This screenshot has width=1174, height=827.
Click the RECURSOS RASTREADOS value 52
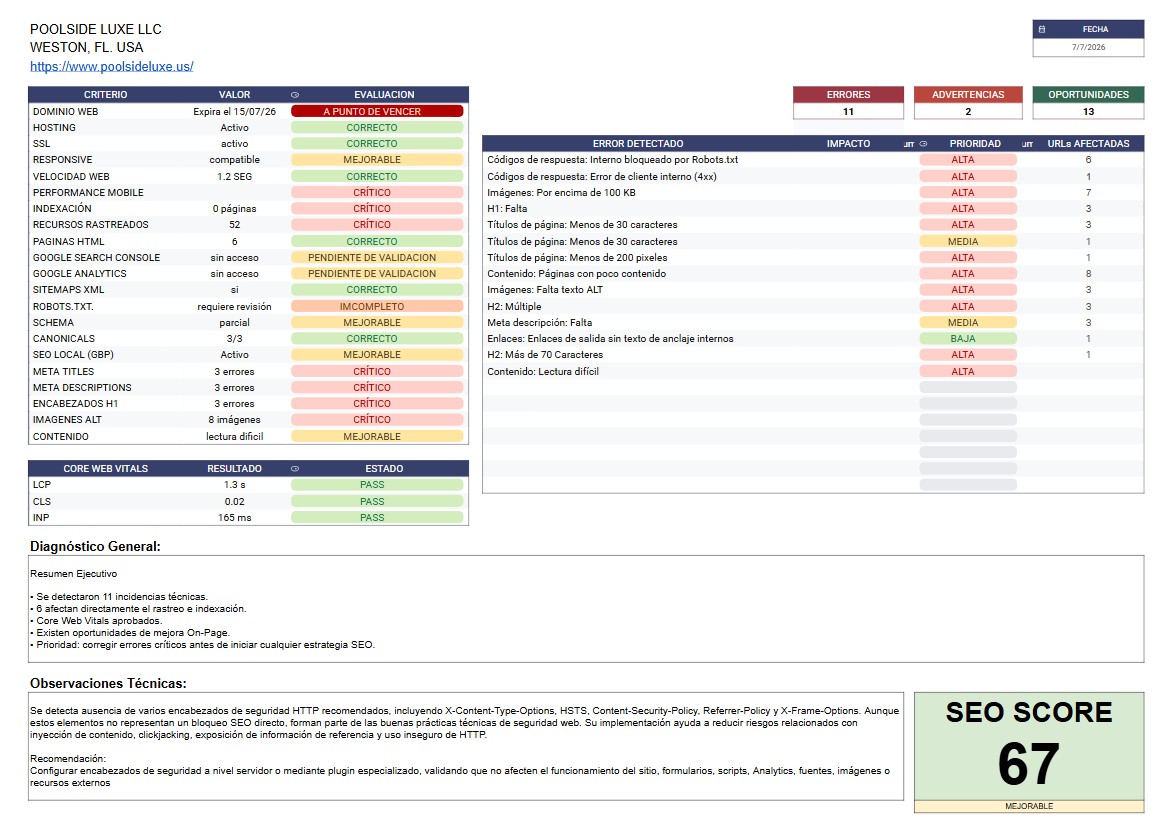tap(234, 225)
